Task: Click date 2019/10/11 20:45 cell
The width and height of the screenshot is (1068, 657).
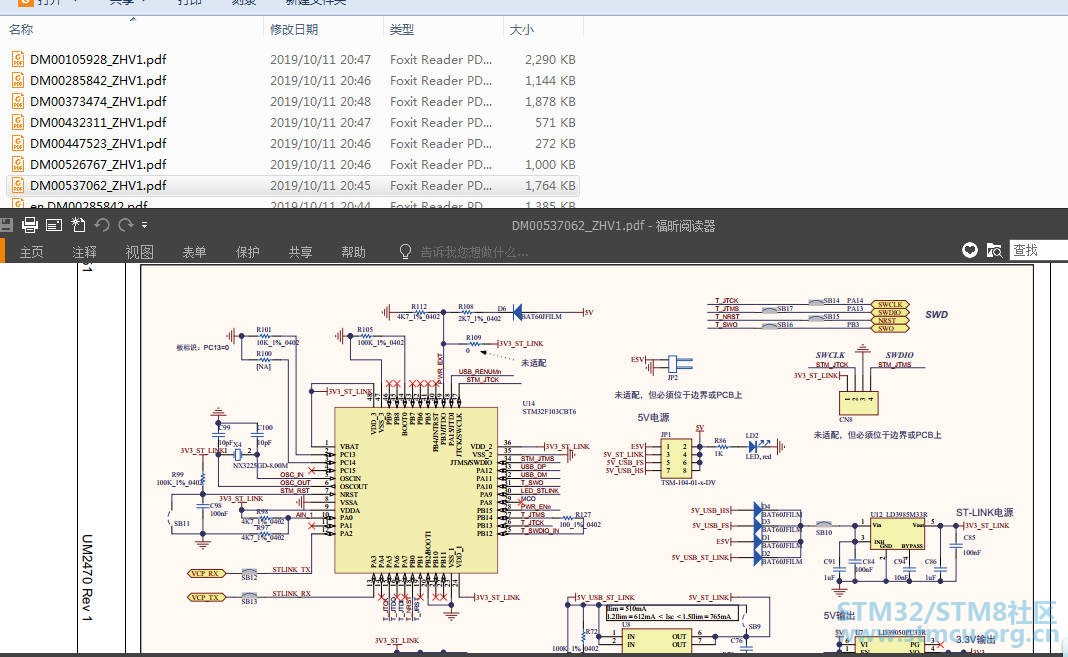Action: (x=320, y=185)
